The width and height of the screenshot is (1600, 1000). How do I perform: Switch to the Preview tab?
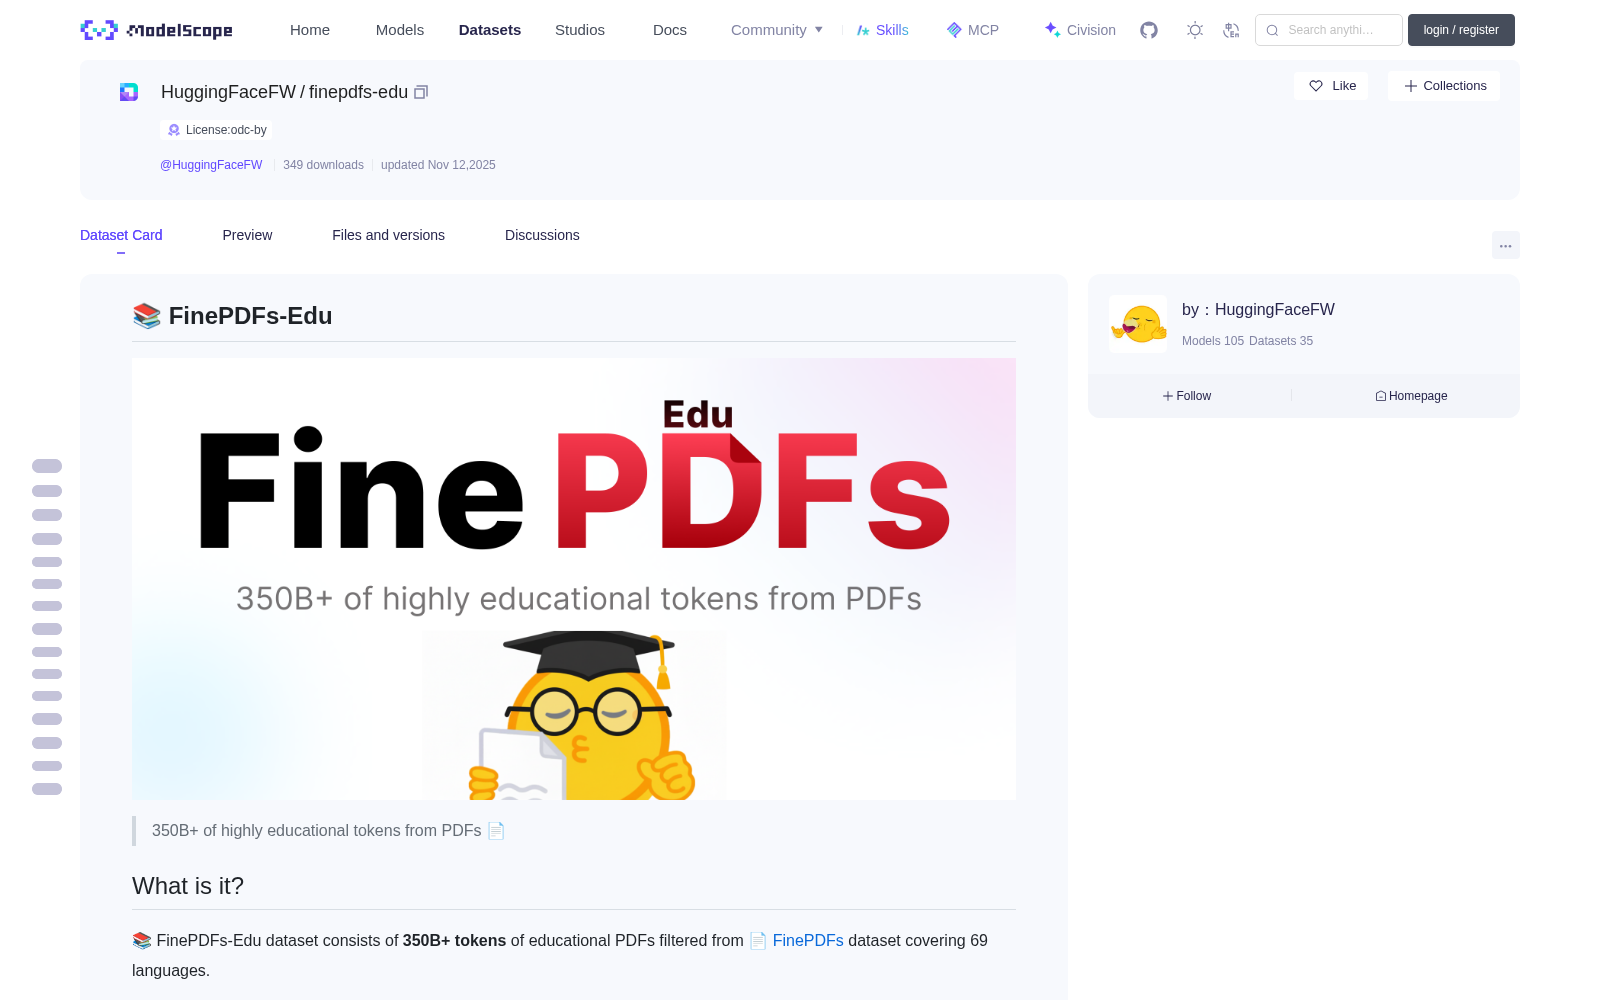247,235
